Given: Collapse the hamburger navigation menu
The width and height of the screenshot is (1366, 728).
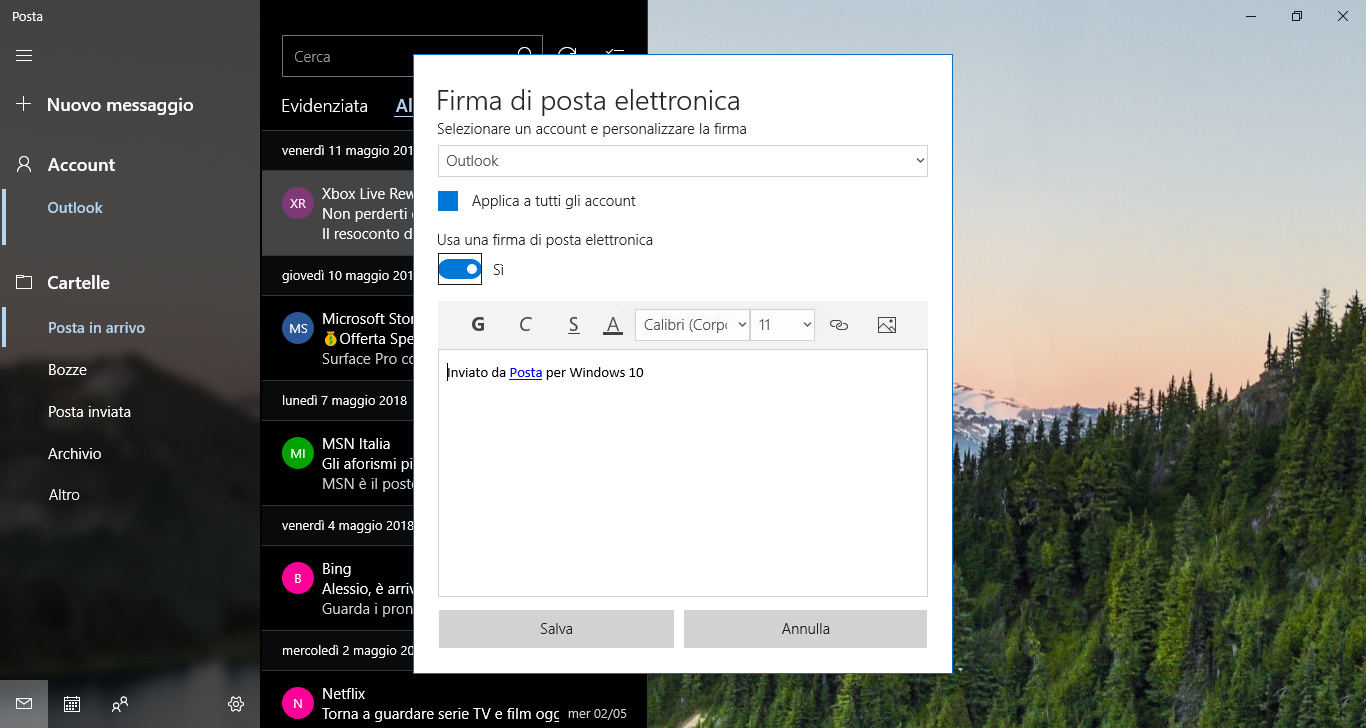Looking at the screenshot, I should 24,56.
